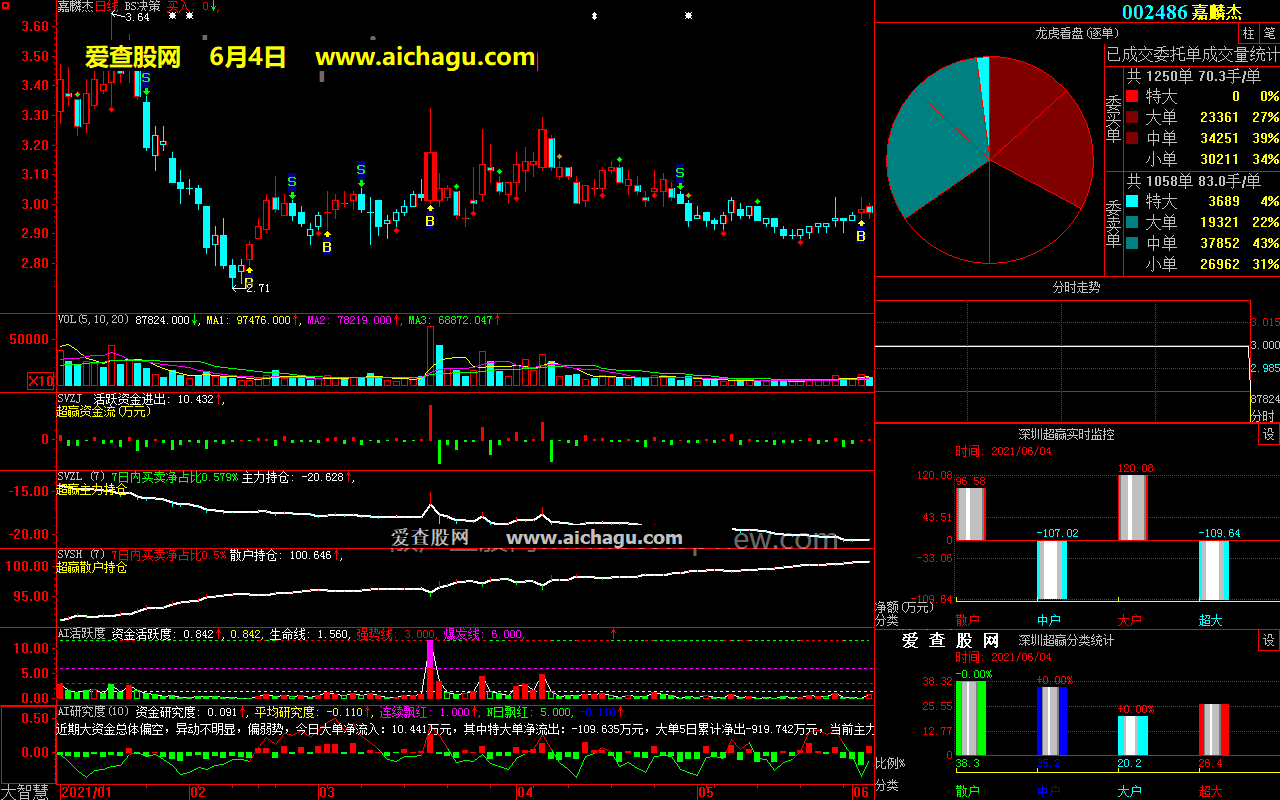Image resolution: width=1280 pixels, height=800 pixels.
Task: Click the 002486 嘉麟杰 stock title
Action: point(1182,12)
